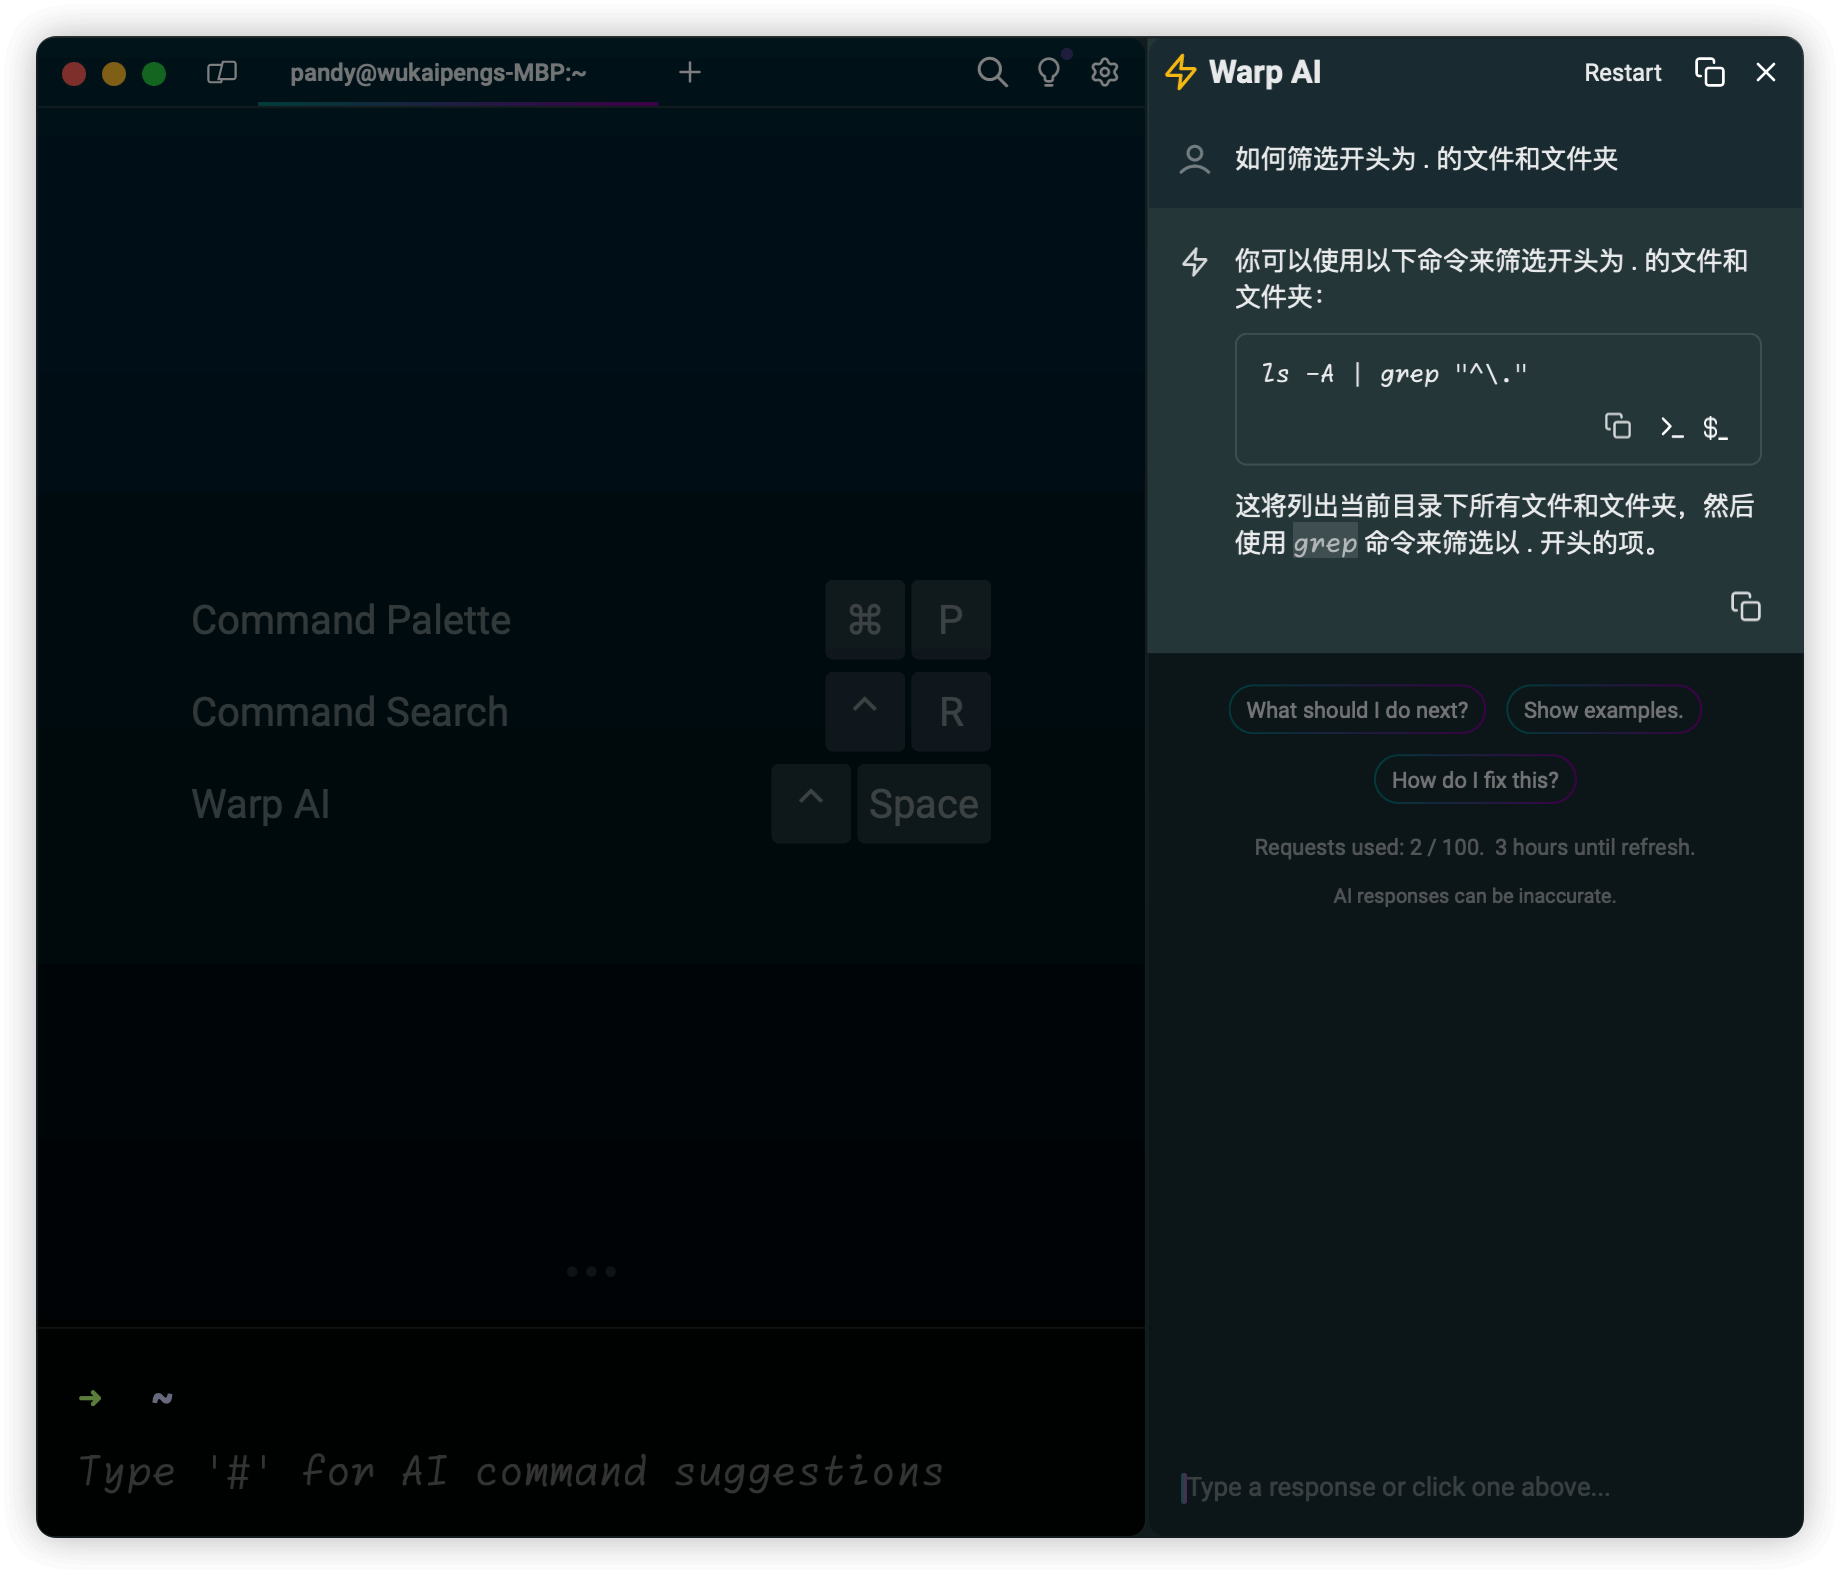
Task: Click the How do I fix this? button
Action: click(1474, 779)
